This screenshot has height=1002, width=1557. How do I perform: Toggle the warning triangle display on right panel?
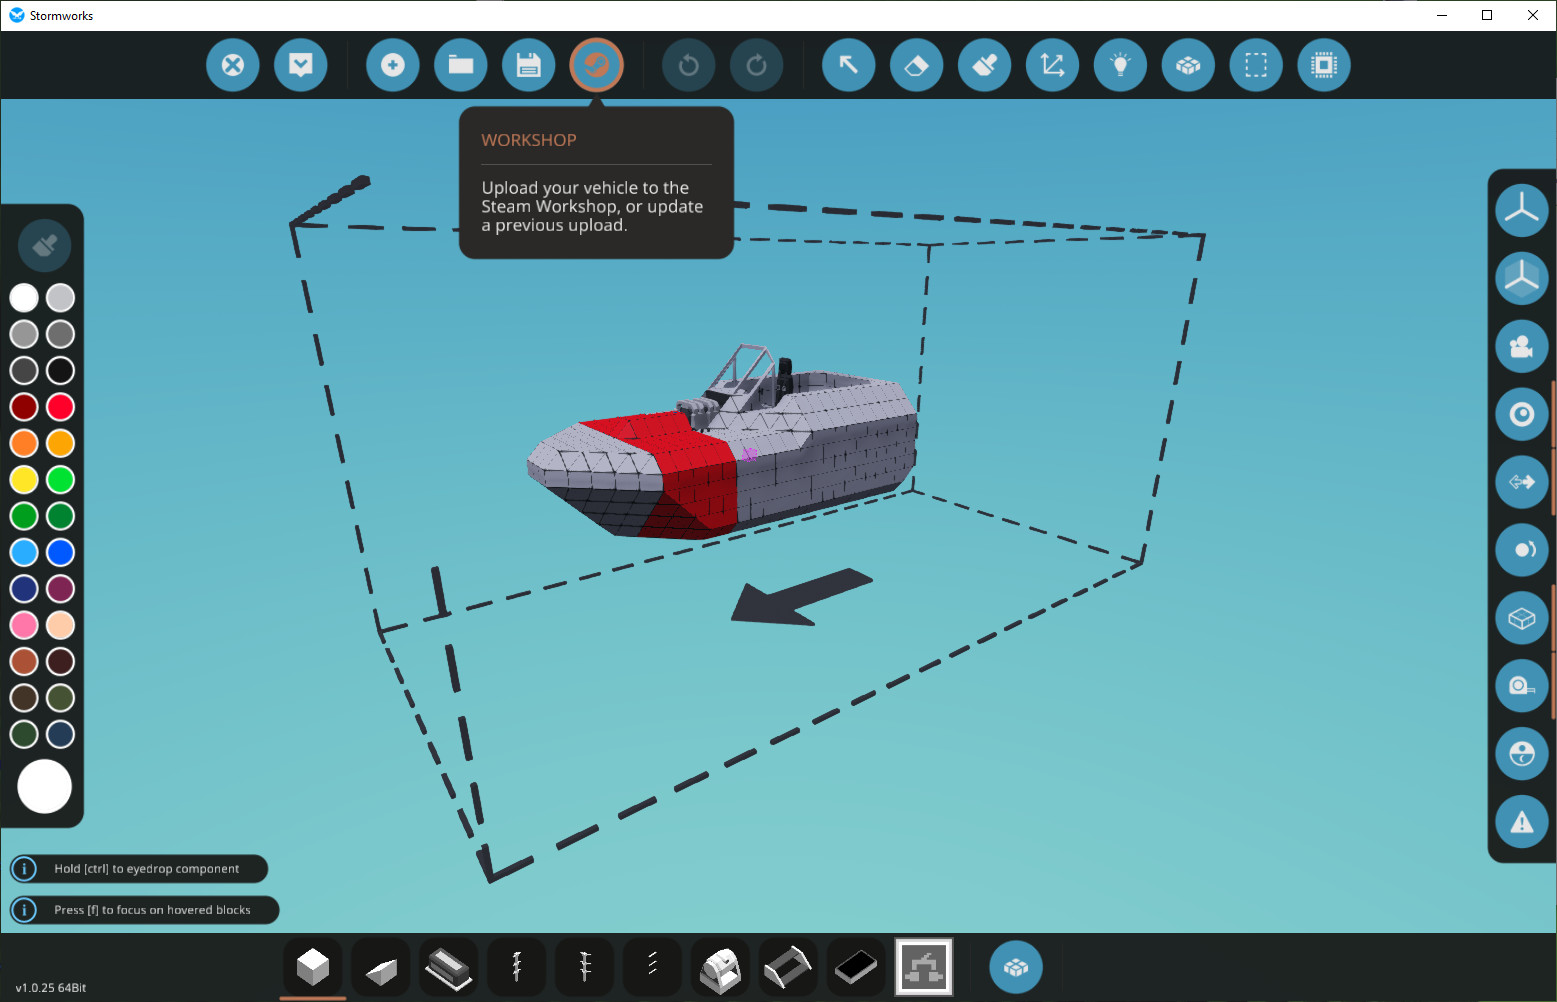click(x=1522, y=822)
